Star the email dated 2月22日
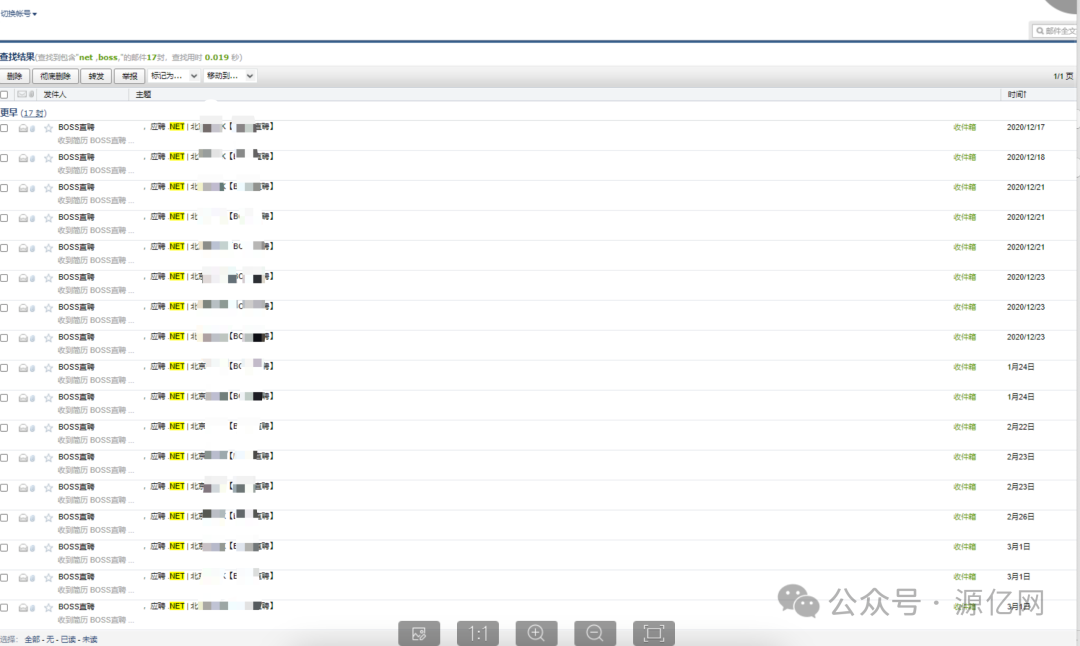Screen dimensions: 1080x646 (x=48, y=428)
